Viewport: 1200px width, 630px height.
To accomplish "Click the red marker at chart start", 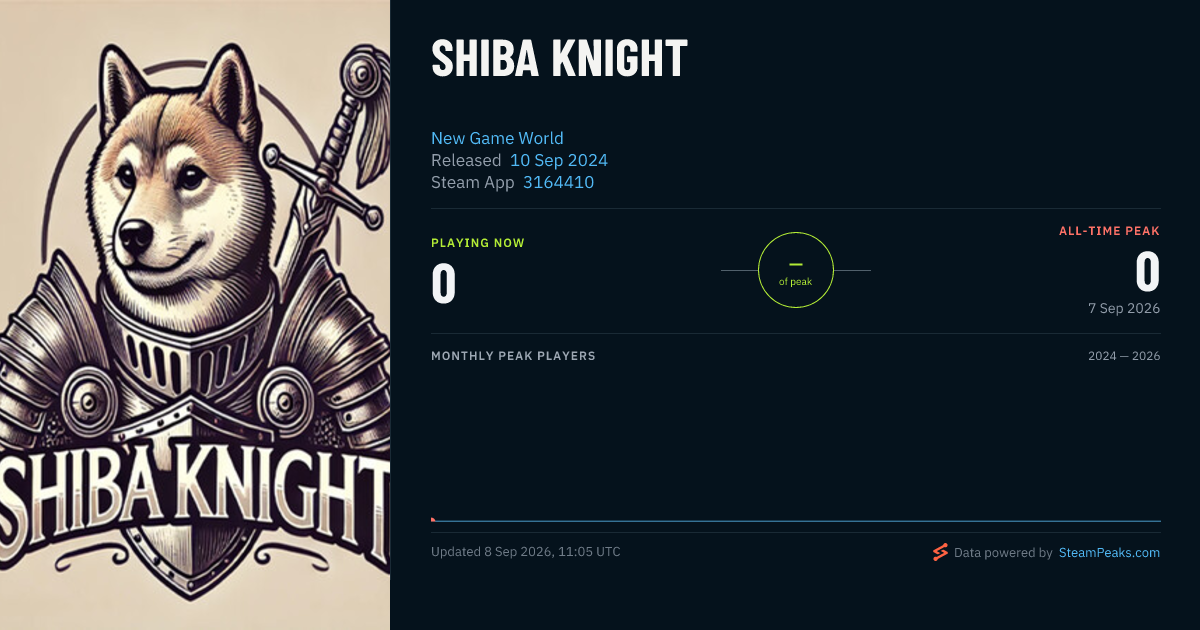I will click(433, 519).
